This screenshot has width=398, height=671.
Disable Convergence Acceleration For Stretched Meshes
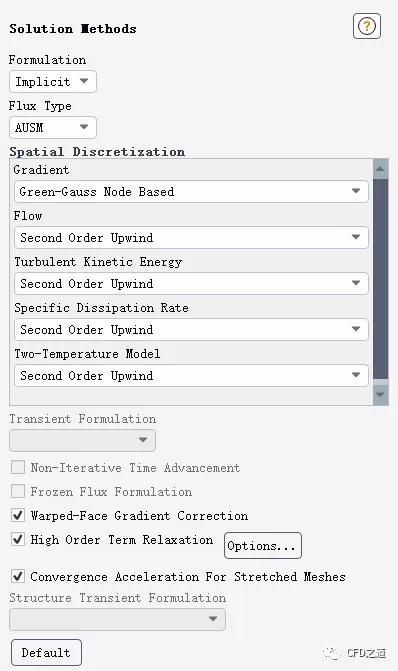point(18,576)
